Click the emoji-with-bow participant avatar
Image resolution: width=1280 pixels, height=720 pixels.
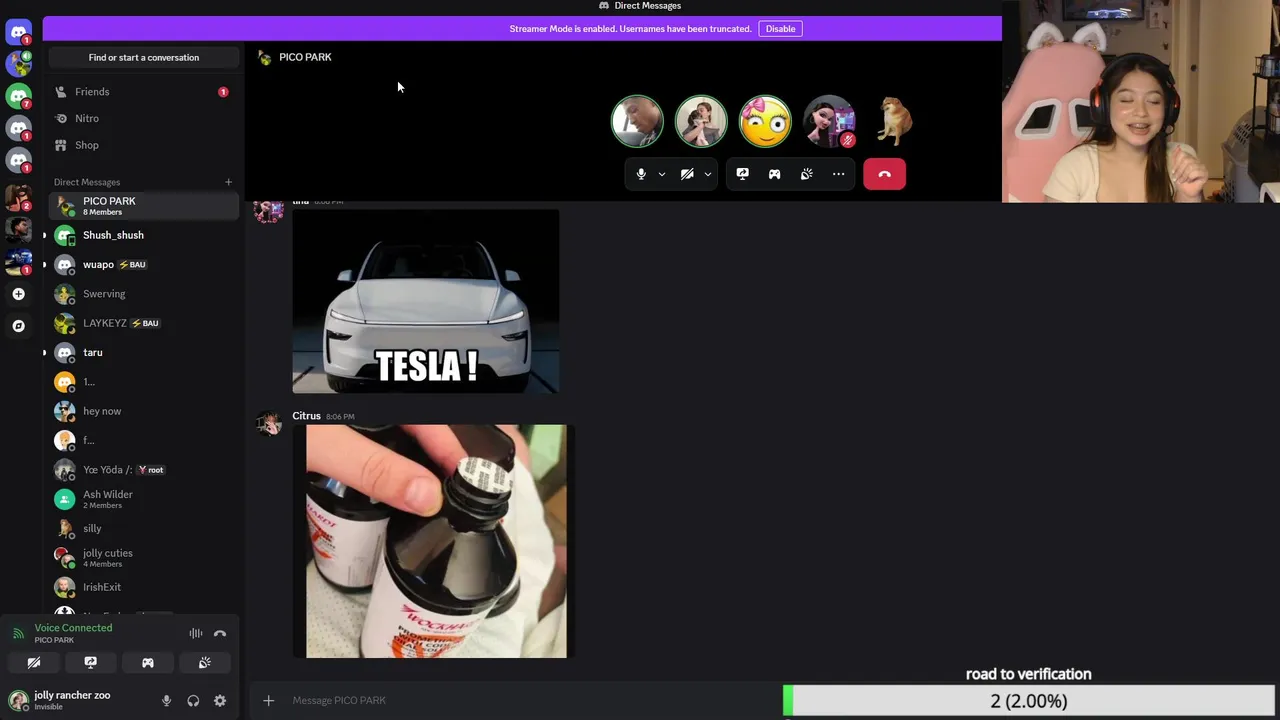coord(765,121)
